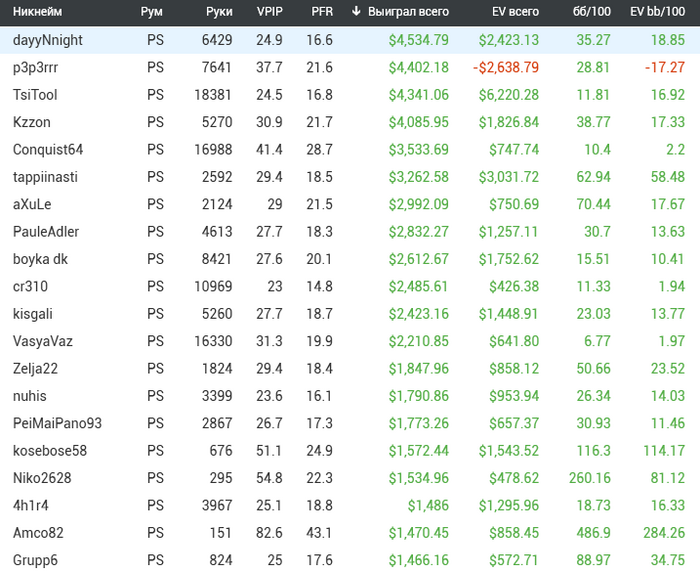Click the Выиграл всего column header
This screenshot has height=572, width=700.
click(x=408, y=12)
